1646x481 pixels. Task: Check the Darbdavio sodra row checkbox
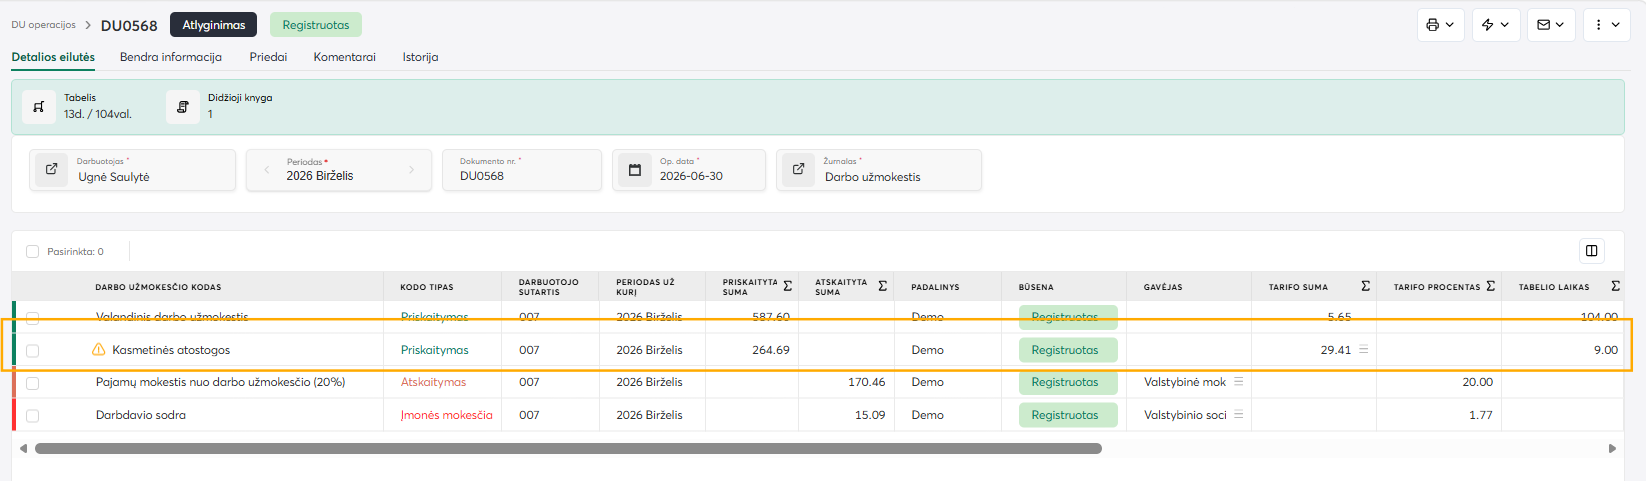coord(33,416)
